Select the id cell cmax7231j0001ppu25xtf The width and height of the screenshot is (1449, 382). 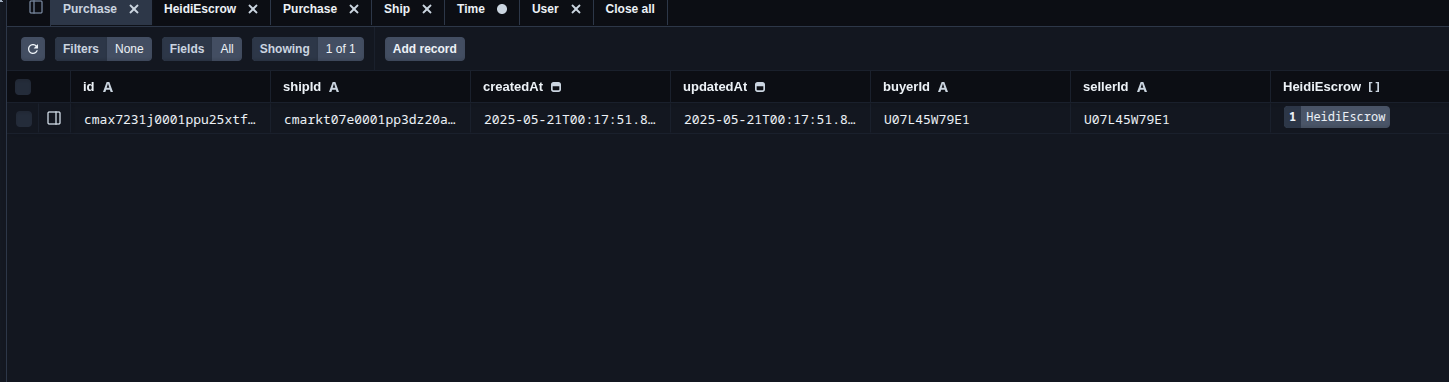tap(170, 119)
